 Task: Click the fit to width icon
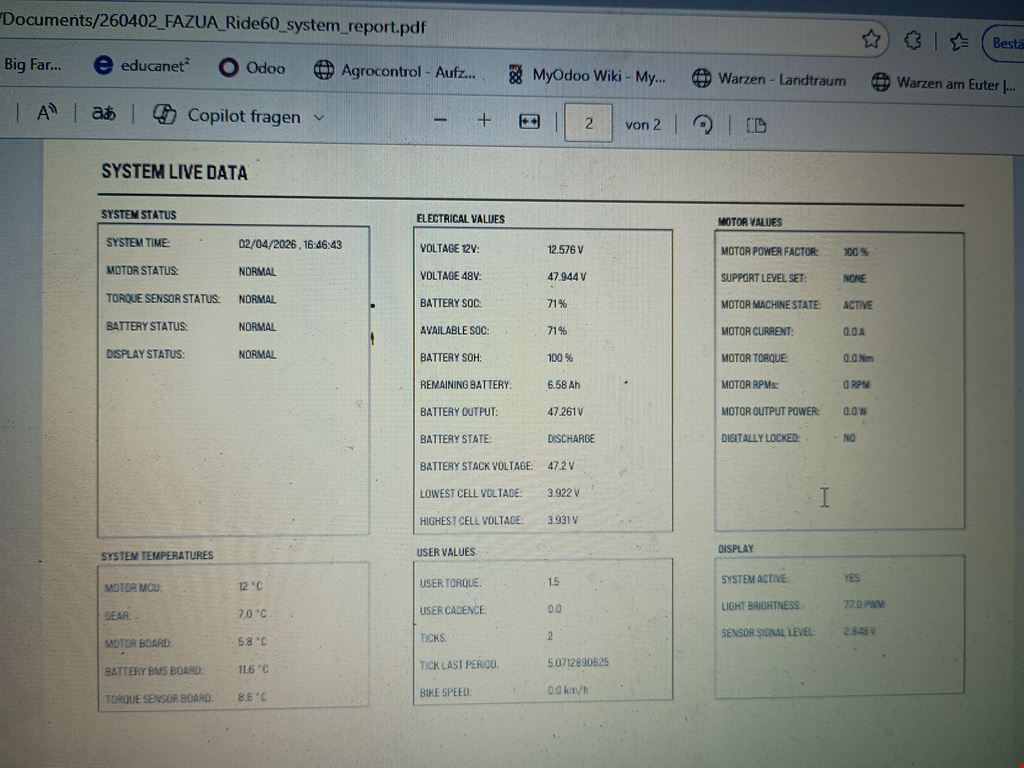529,121
